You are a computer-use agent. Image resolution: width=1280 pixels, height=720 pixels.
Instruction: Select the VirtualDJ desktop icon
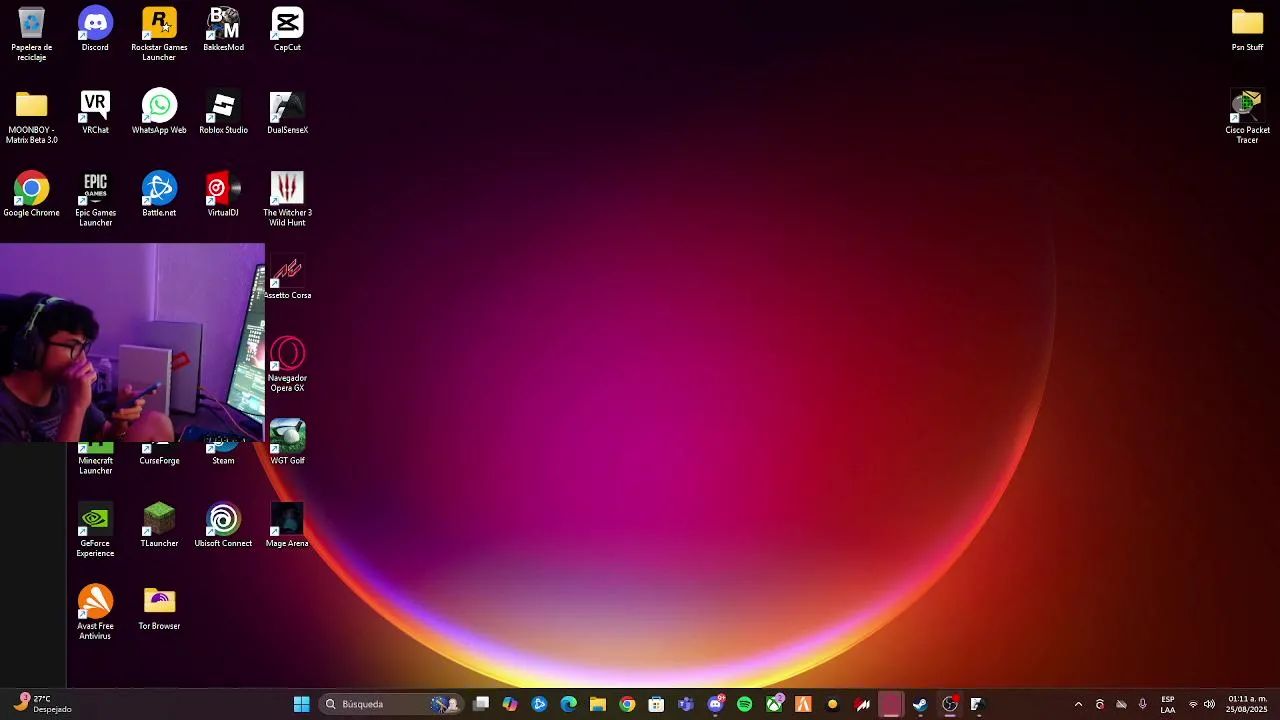pos(223,195)
